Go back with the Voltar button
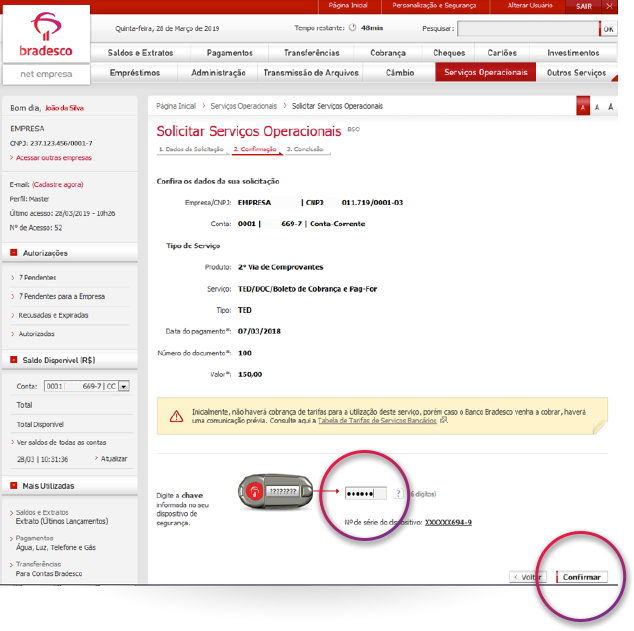 coord(528,578)
